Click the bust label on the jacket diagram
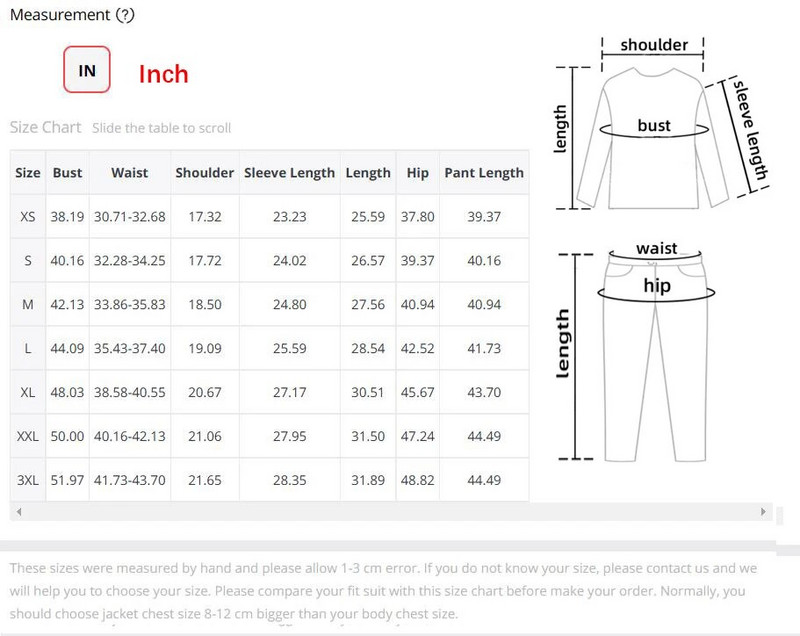Screen dimensions: 800x636 (x=654, y=126)
